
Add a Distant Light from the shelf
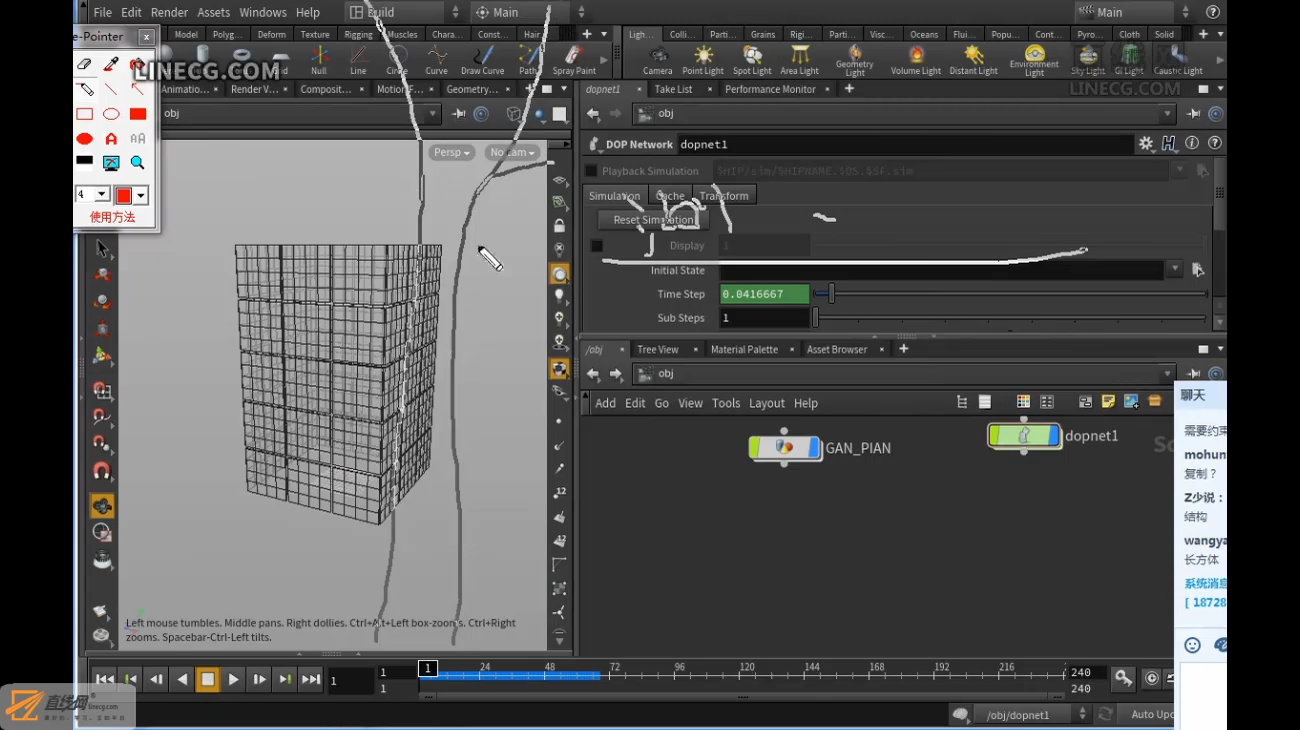pyautogui.click(x=973, y=59)
